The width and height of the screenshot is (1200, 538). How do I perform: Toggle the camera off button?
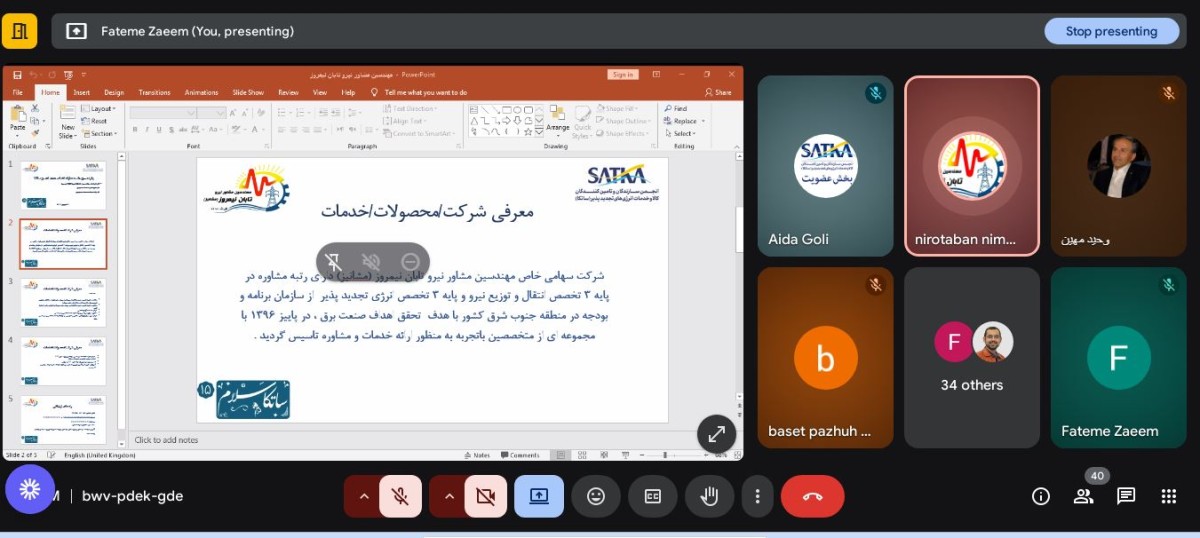(x=486, y=496)
